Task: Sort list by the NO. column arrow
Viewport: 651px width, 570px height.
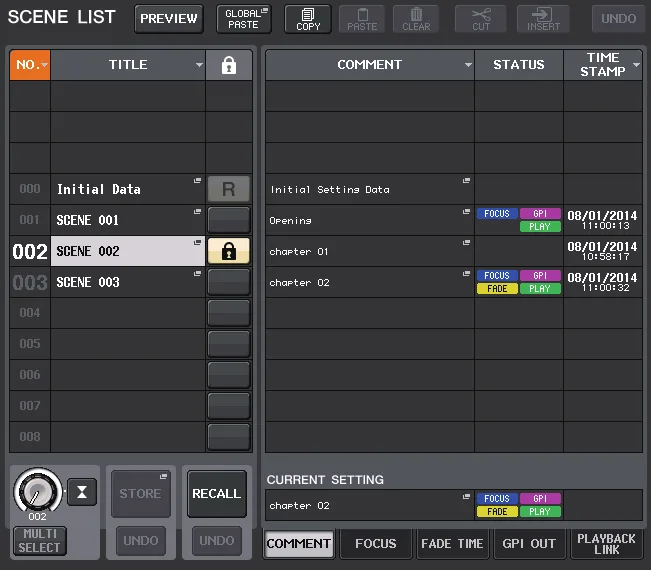Action: point(44,65)
